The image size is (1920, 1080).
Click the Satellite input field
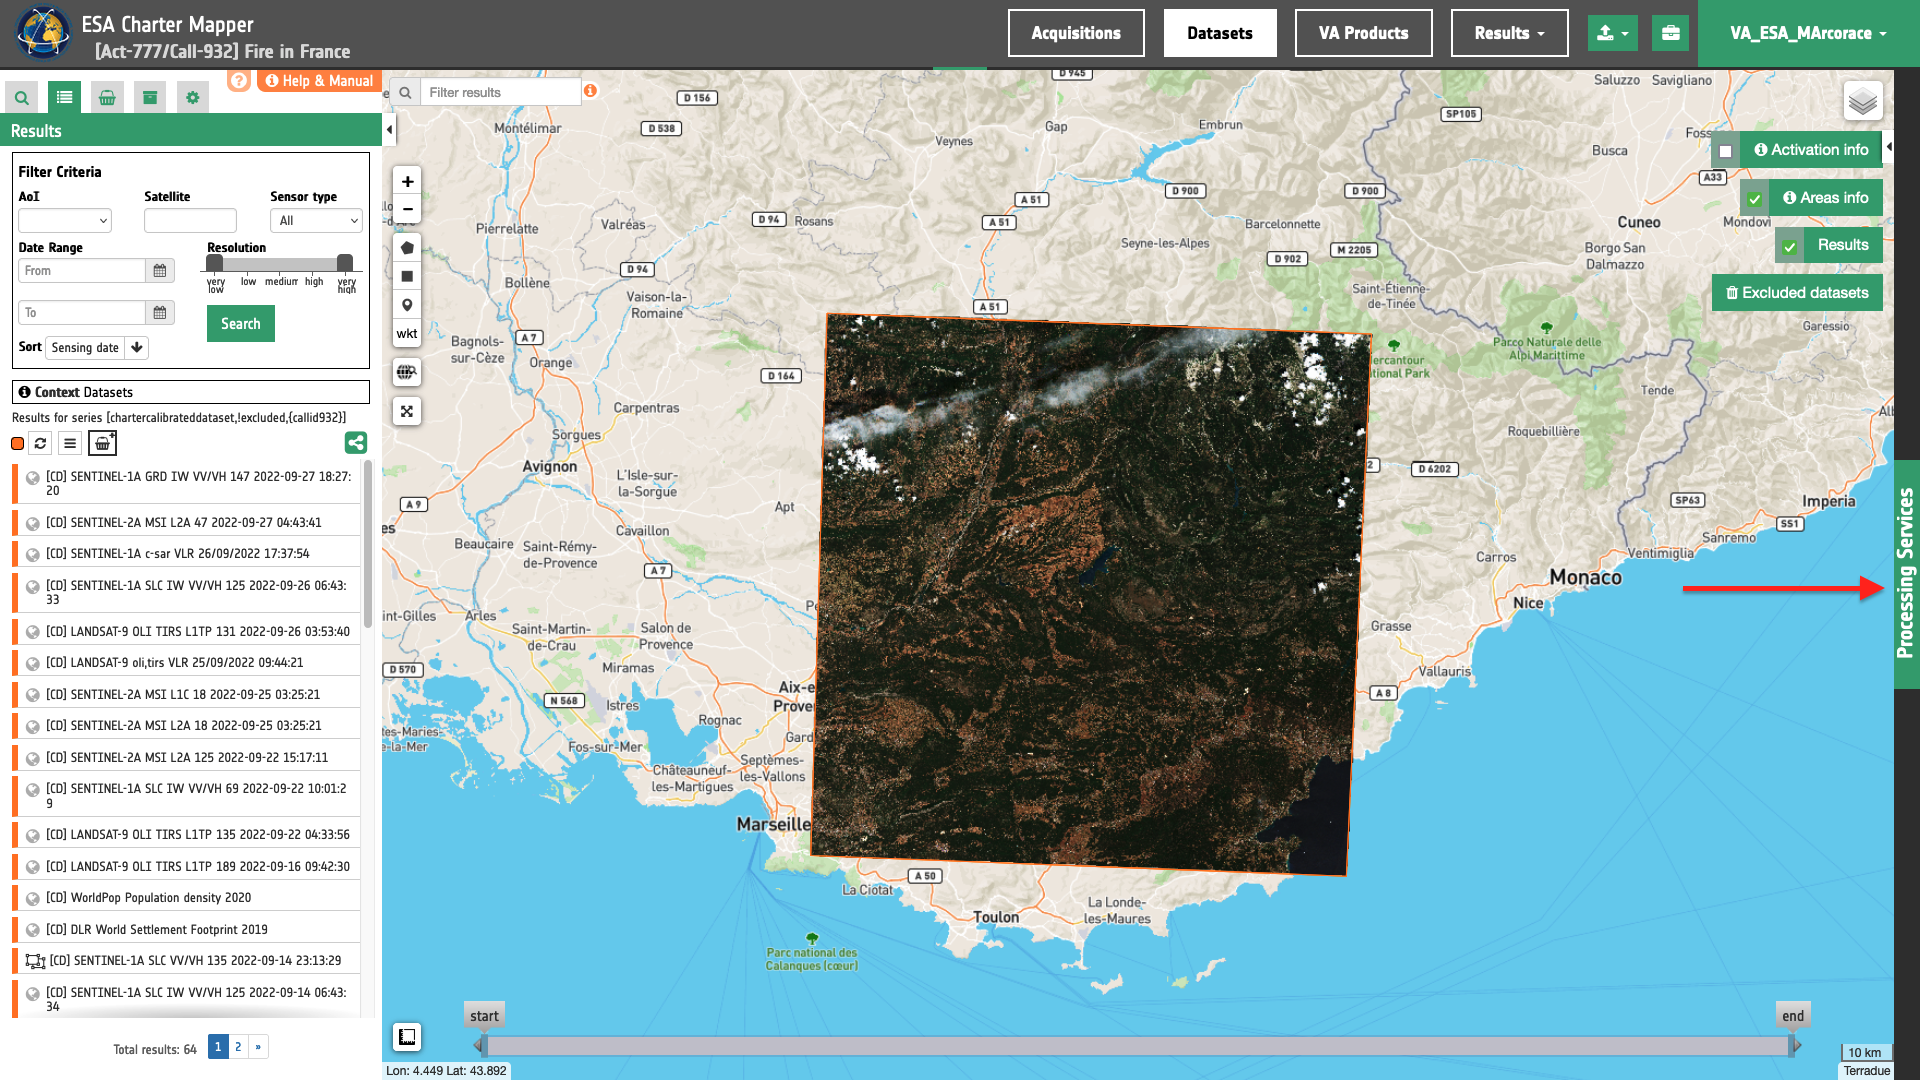(x=190, y=221)
